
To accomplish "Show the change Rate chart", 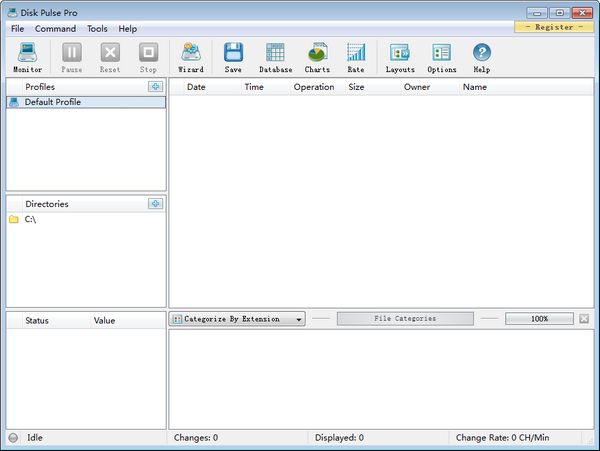I will (355, 57).
